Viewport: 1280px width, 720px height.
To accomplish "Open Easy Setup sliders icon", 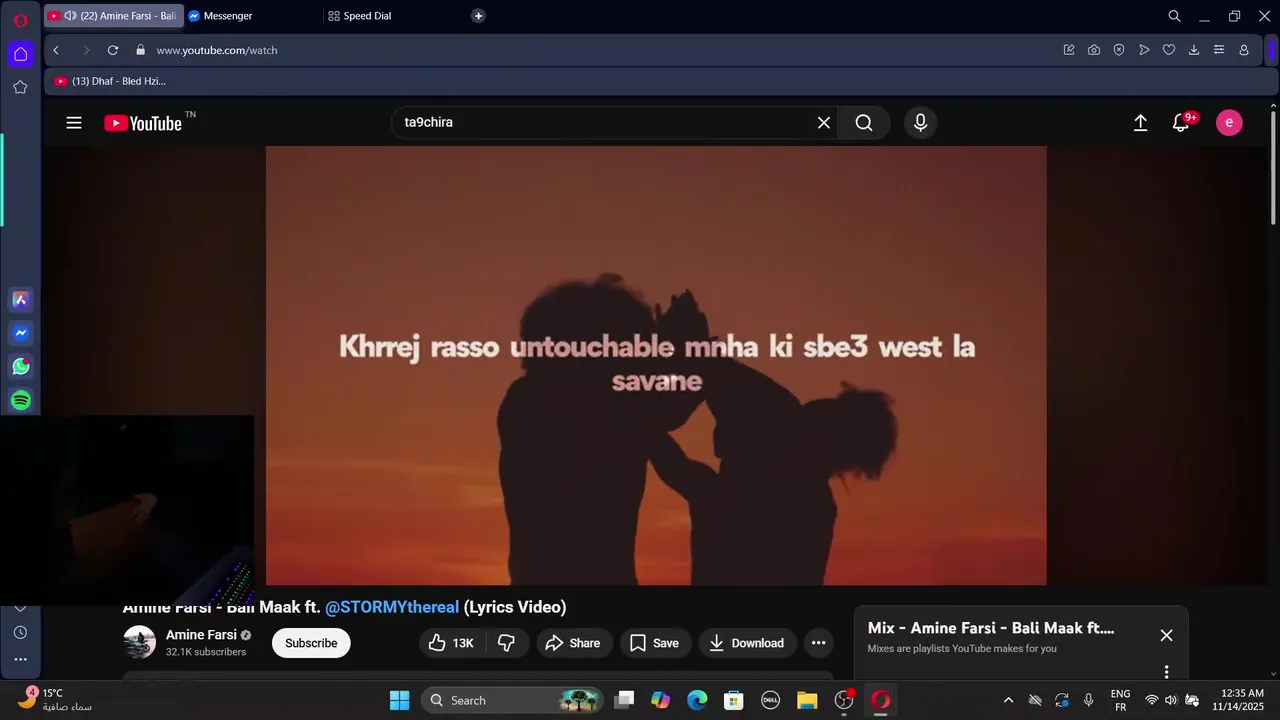I will (x=1219, y=50).
